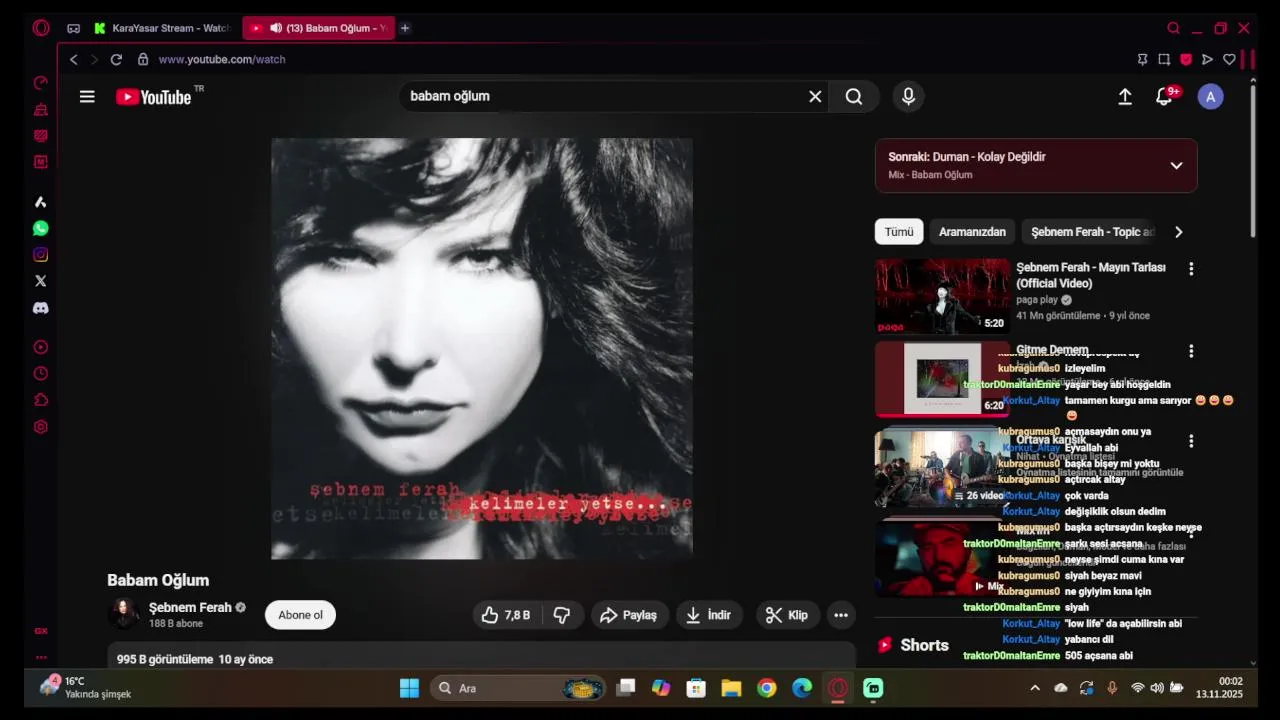
Task: Open the 26 video playlist thumbnail
Action: 943,468
